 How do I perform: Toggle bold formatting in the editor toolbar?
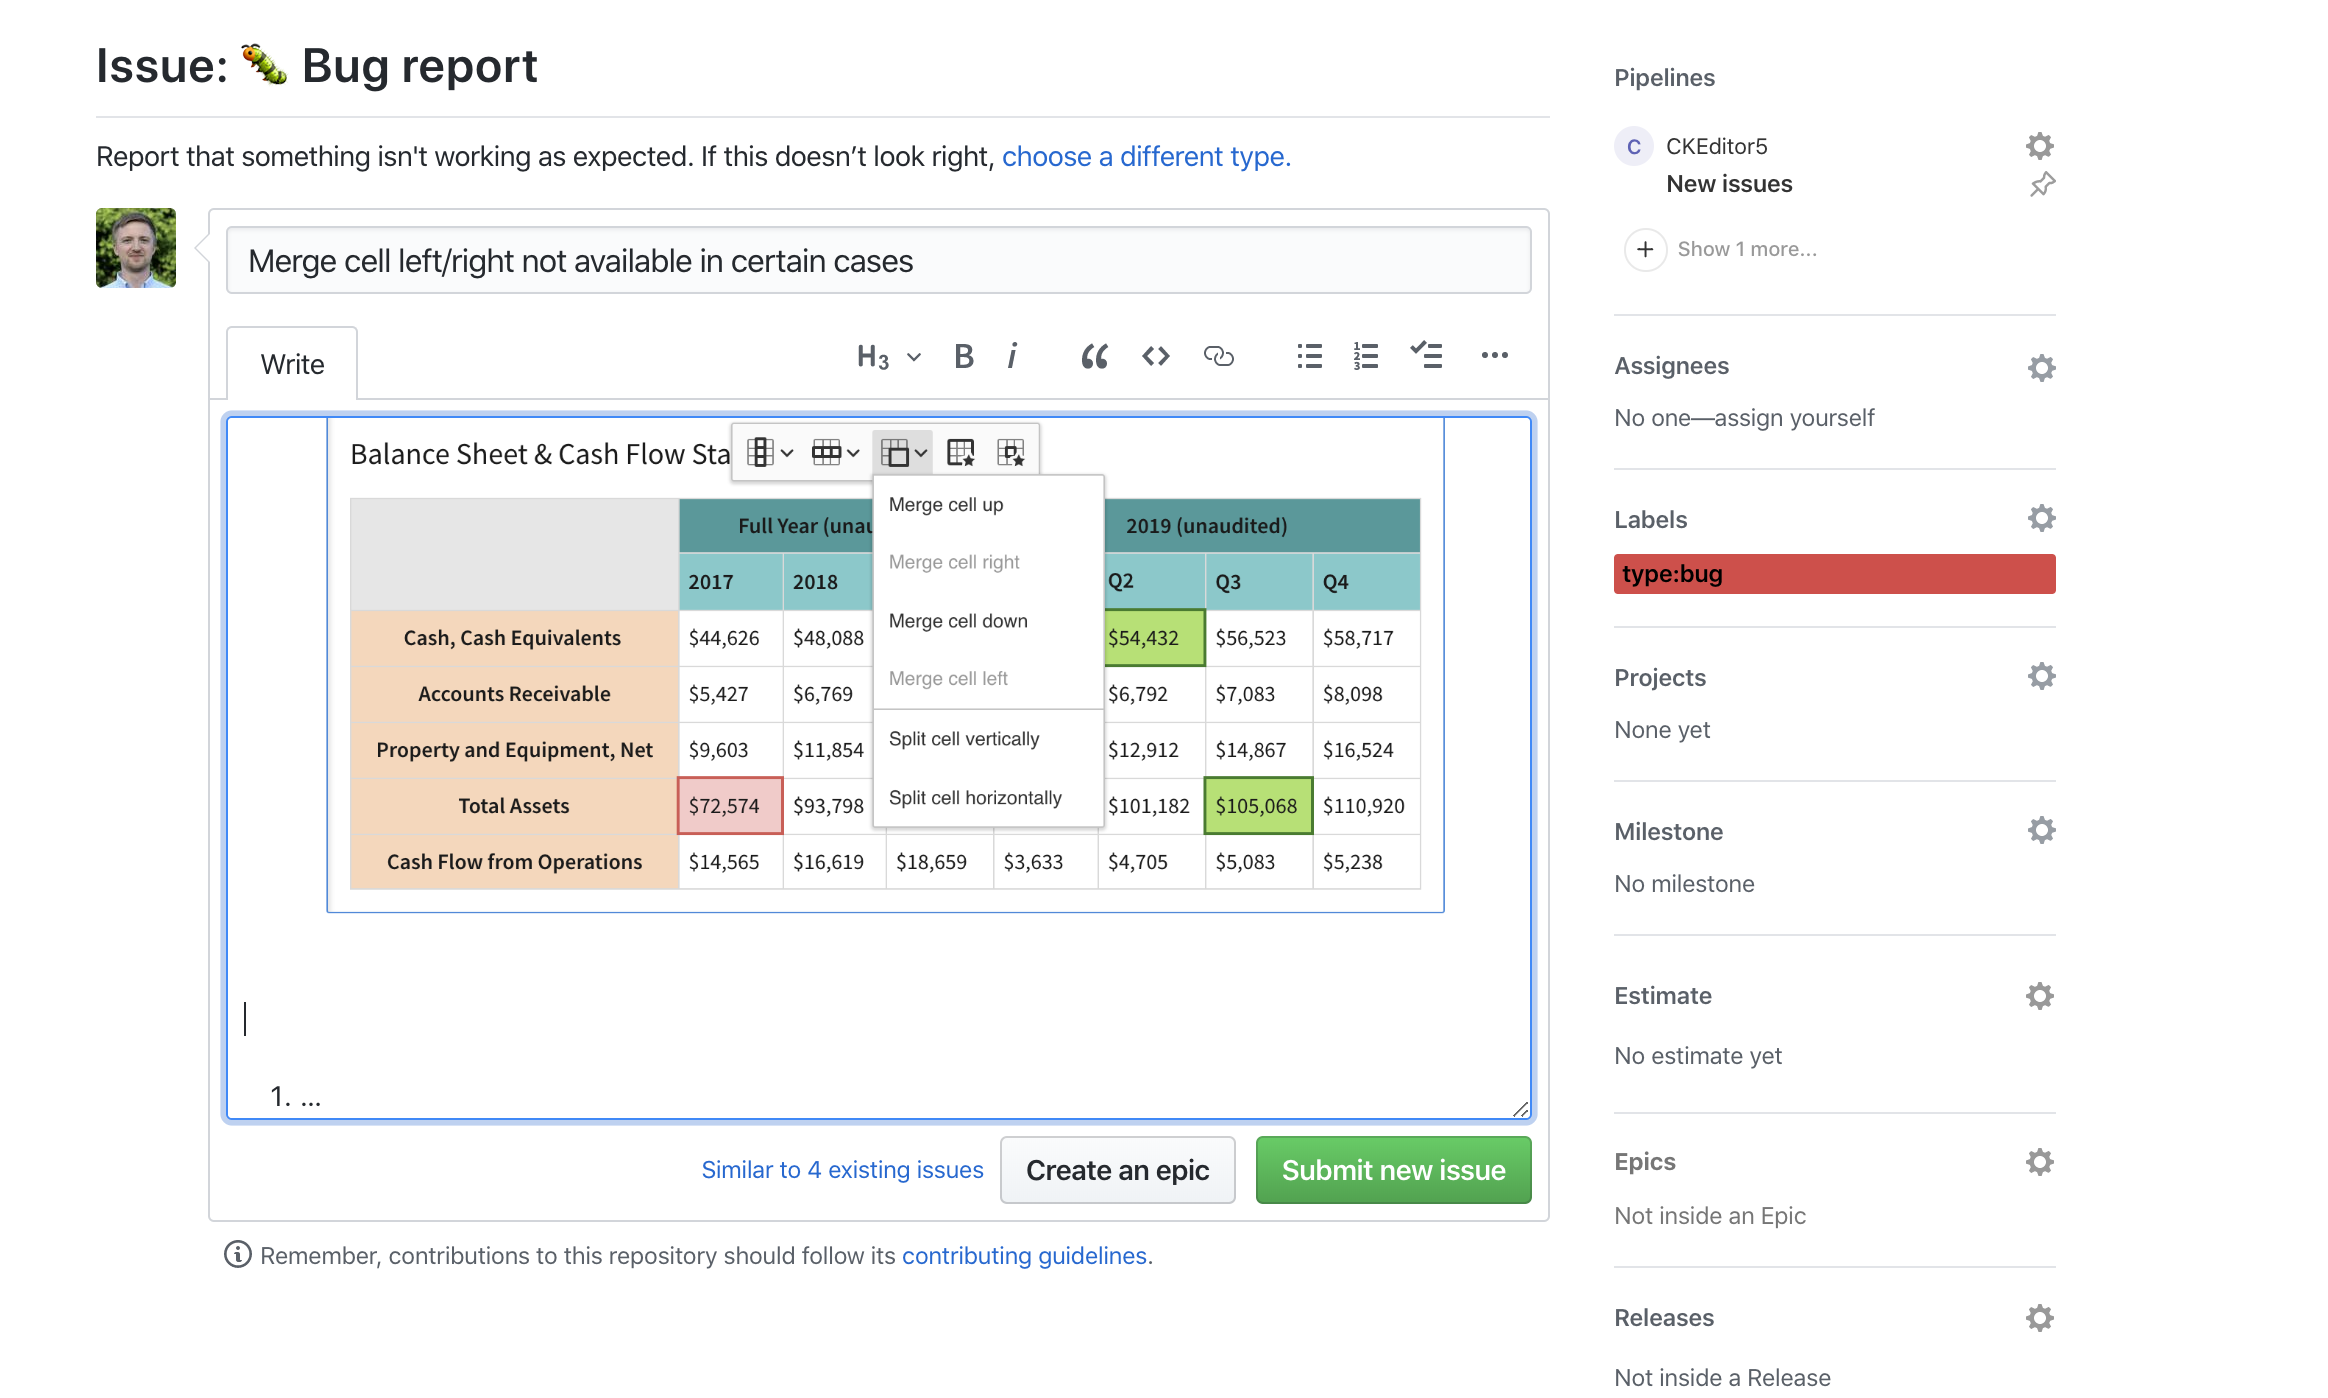point(963,356)
